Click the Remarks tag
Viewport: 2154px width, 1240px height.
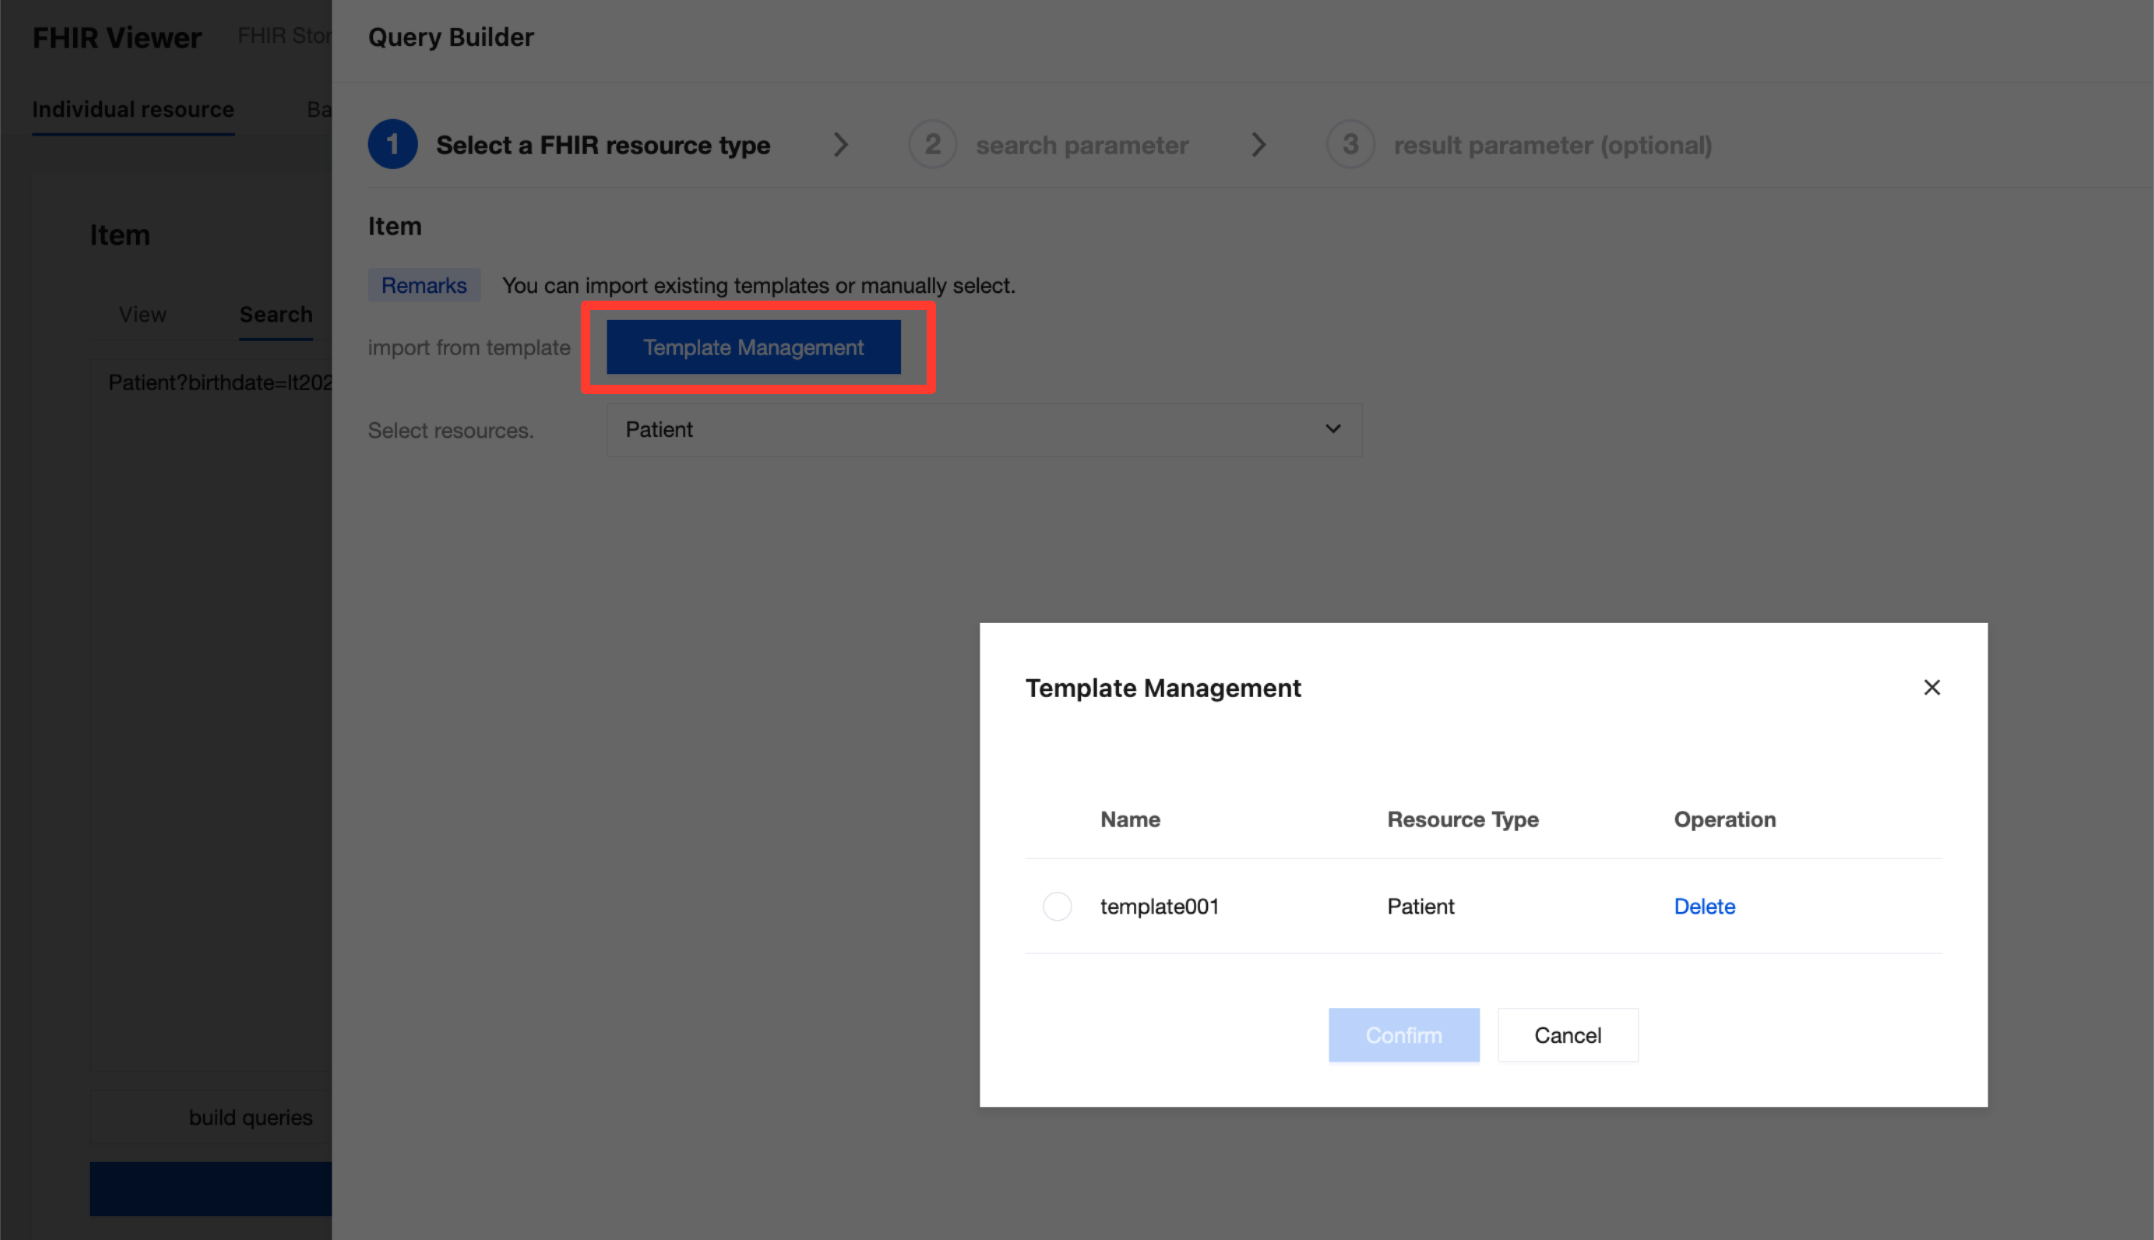tap(424, 285)
